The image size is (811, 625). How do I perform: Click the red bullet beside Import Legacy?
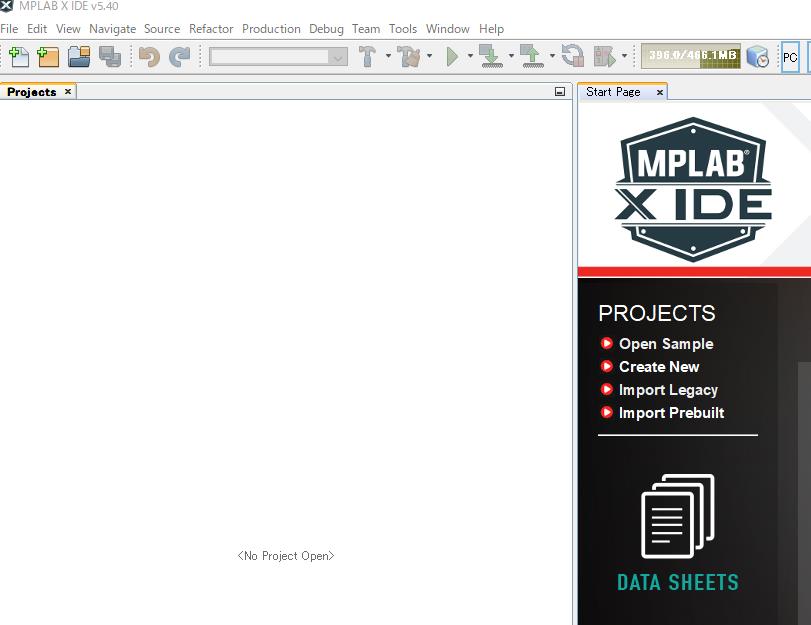[x=606, y=389]
